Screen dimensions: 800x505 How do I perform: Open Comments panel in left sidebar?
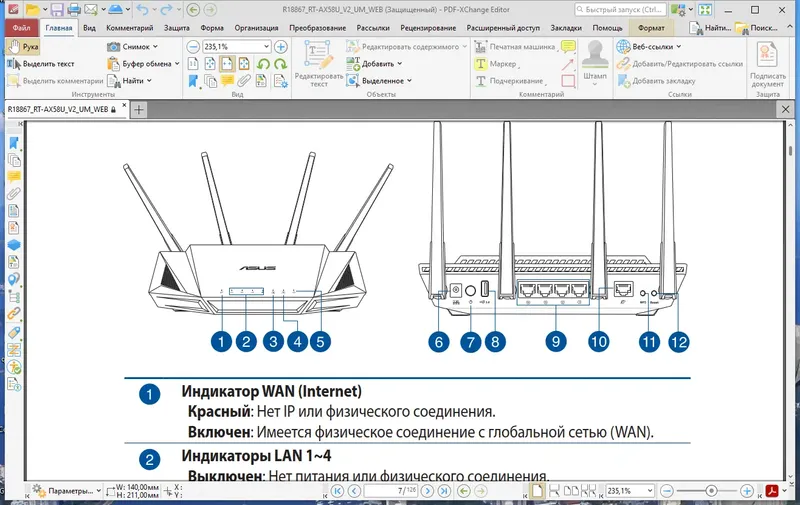coord(14,177)
